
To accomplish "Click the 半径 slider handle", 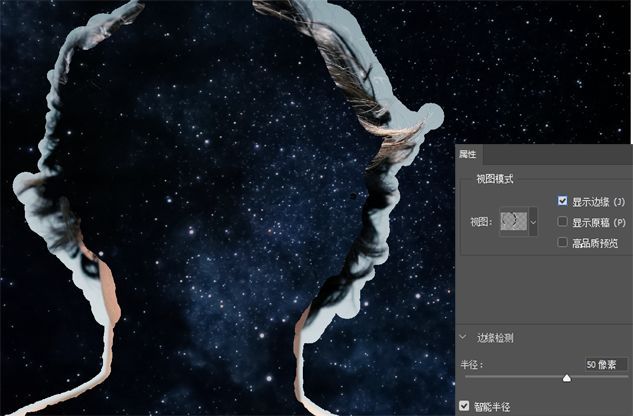I will pos(567,378).
